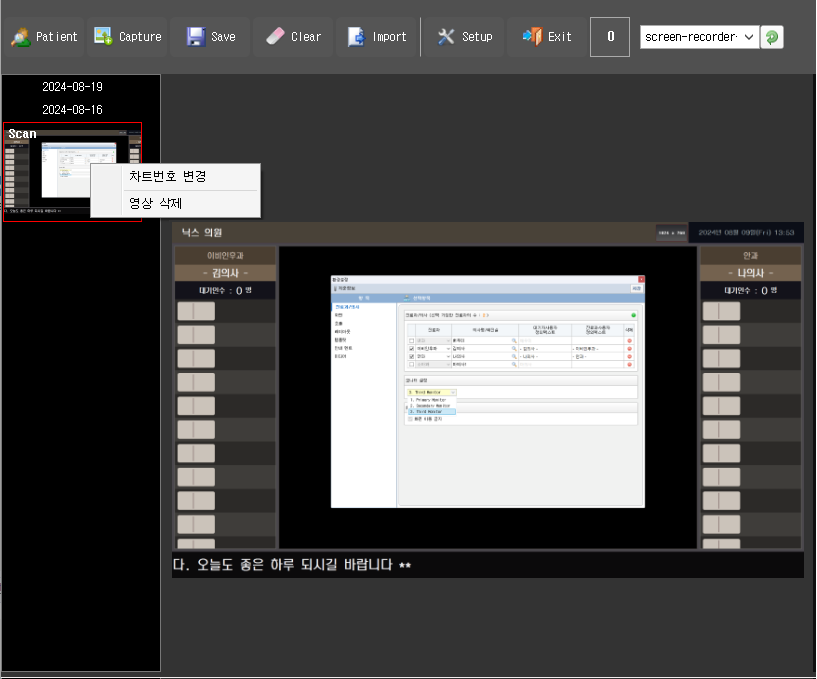Click the Clear eraser button
This screenshot has height=679, width=817.
click(x=293, y=37)
